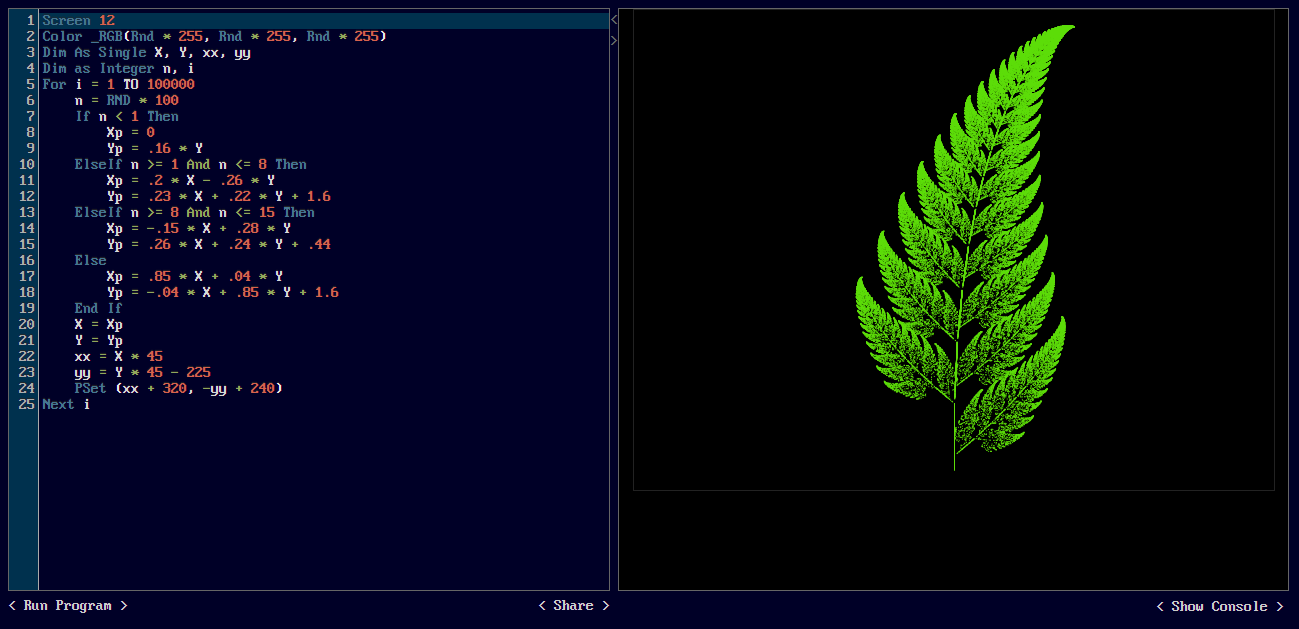
Task: Click line number 16 in gutter
Action: 27,260
